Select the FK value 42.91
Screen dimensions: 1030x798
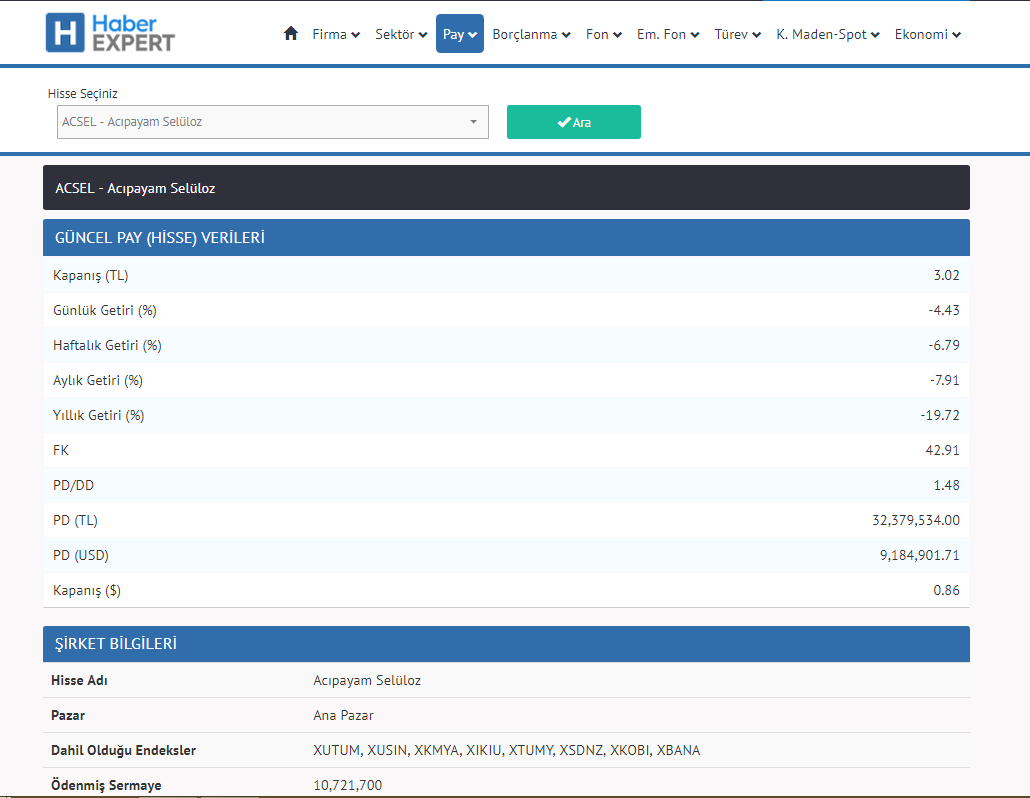942,450
